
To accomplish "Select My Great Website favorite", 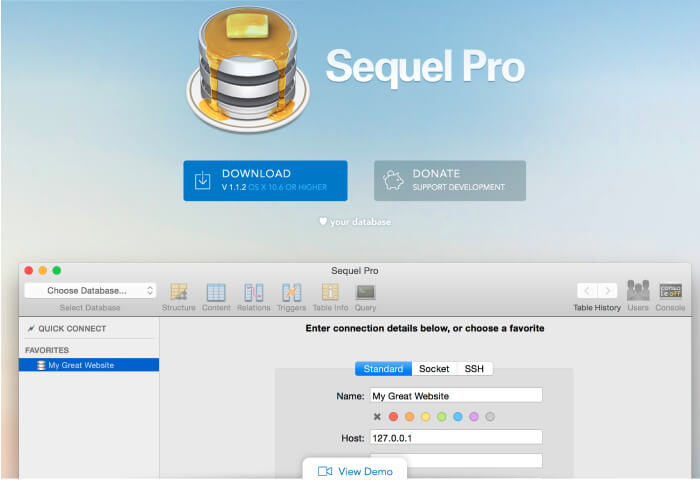I will pos(89,365).
